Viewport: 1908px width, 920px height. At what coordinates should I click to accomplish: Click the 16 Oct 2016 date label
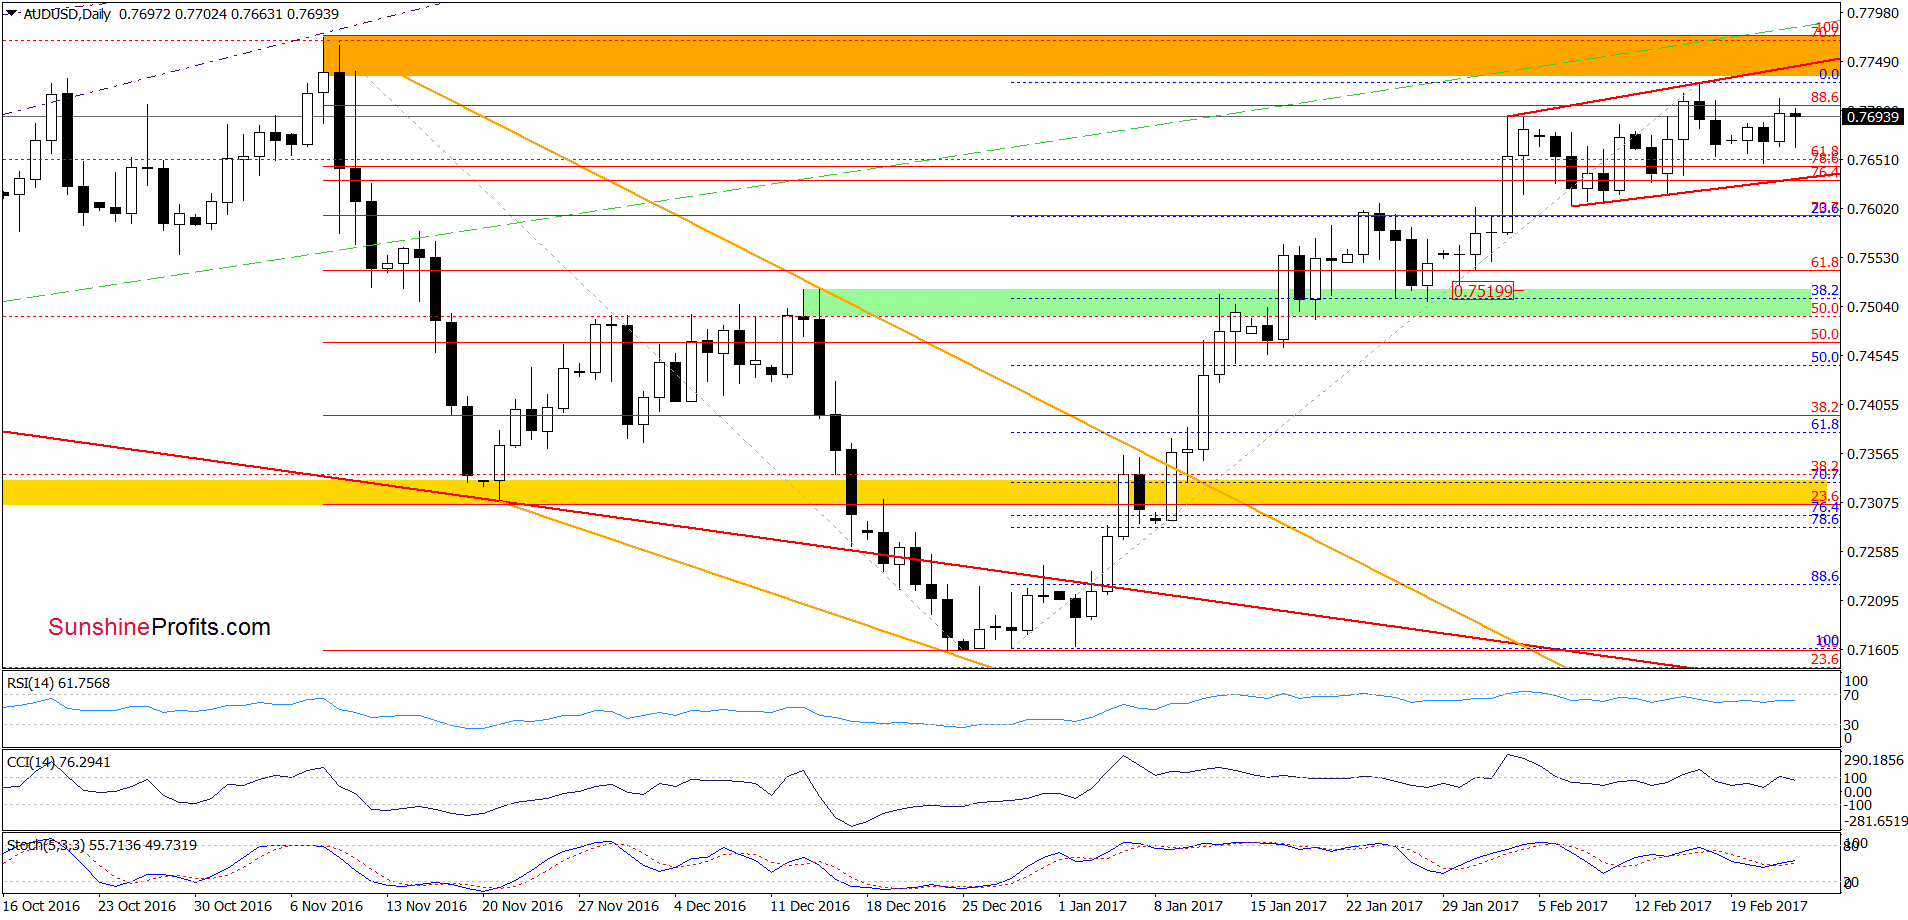click(41, 906)
